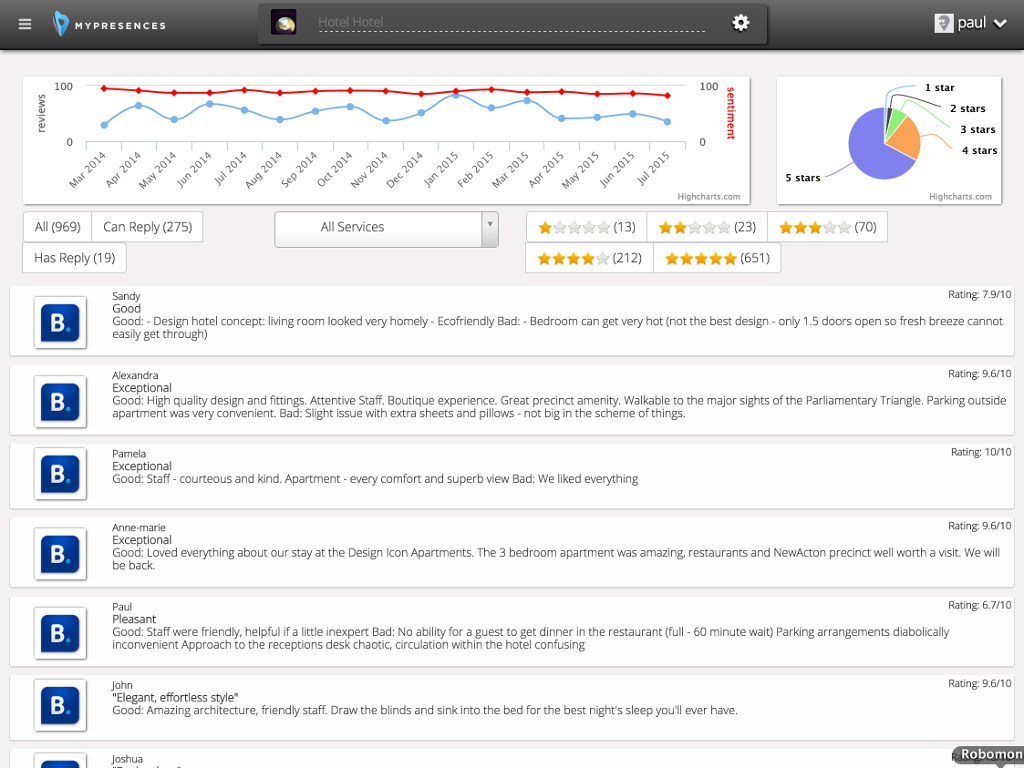
Task: Filter reviews by five stars (651)
Action: [717, 258]
